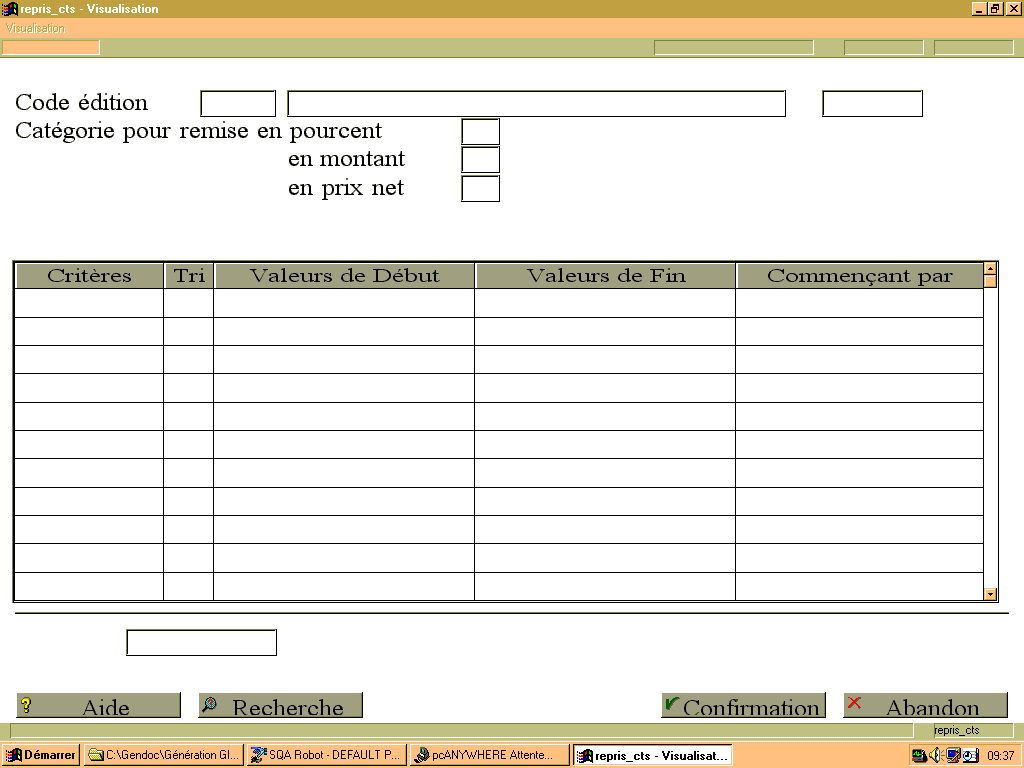Click the green checkmark Confirmation icon

[671, 704]
